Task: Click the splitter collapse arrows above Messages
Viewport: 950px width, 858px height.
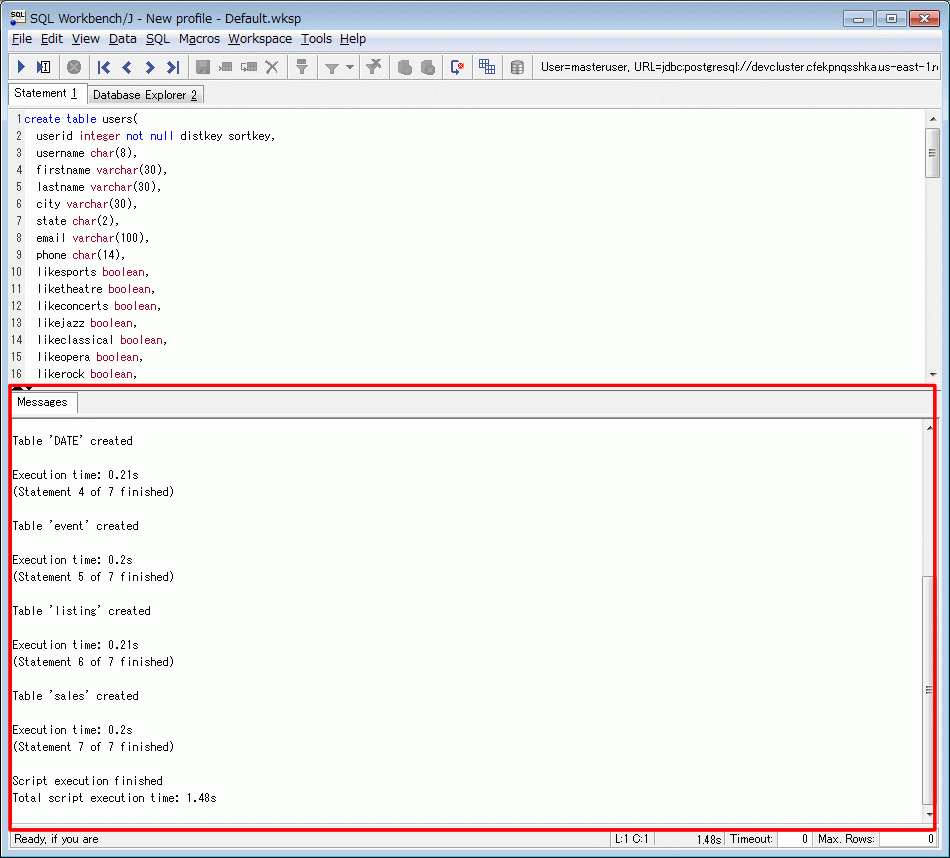Action: click(22, 387)
